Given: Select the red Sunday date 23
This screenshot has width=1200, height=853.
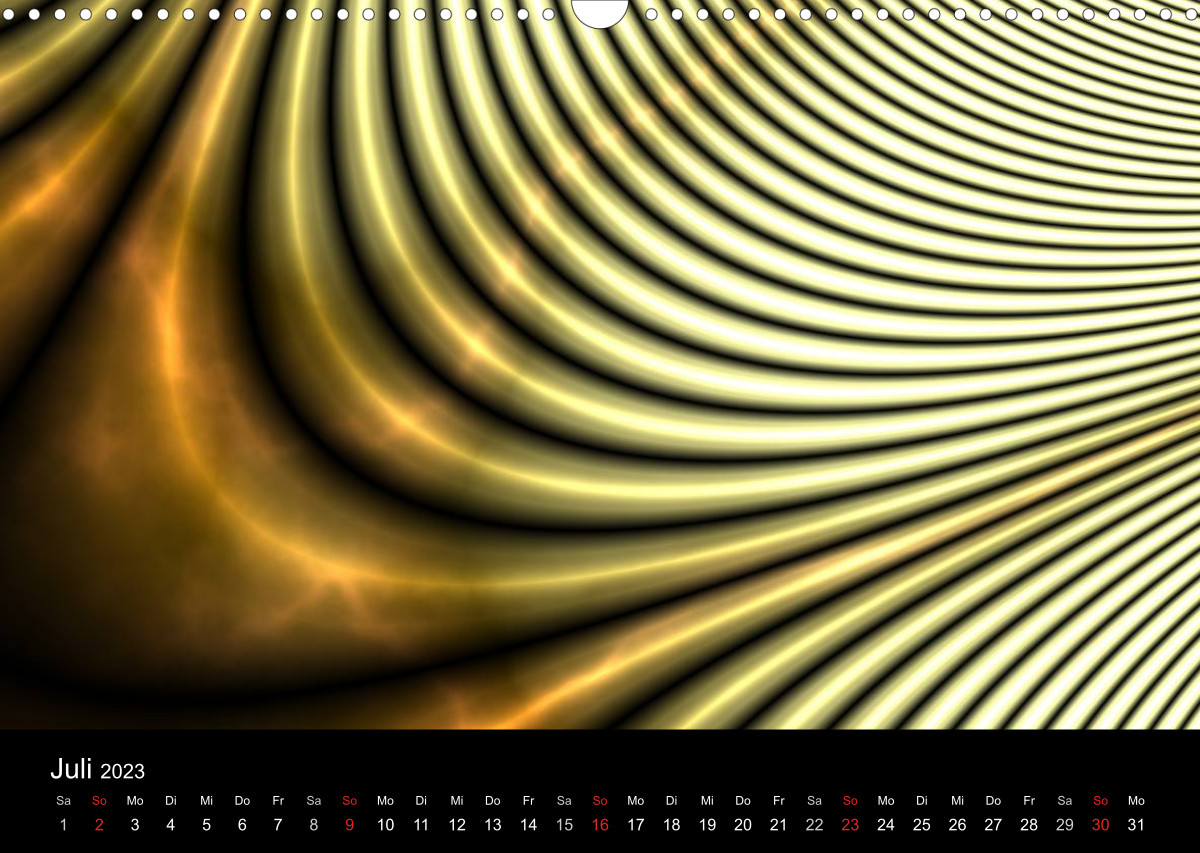Looking at the screenshot, I should [850, 825].
